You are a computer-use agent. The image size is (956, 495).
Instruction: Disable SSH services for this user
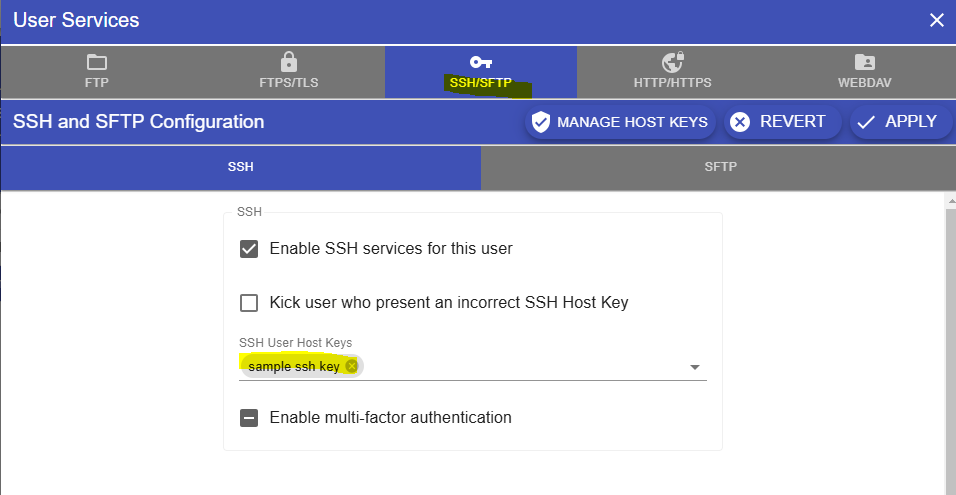250,248
